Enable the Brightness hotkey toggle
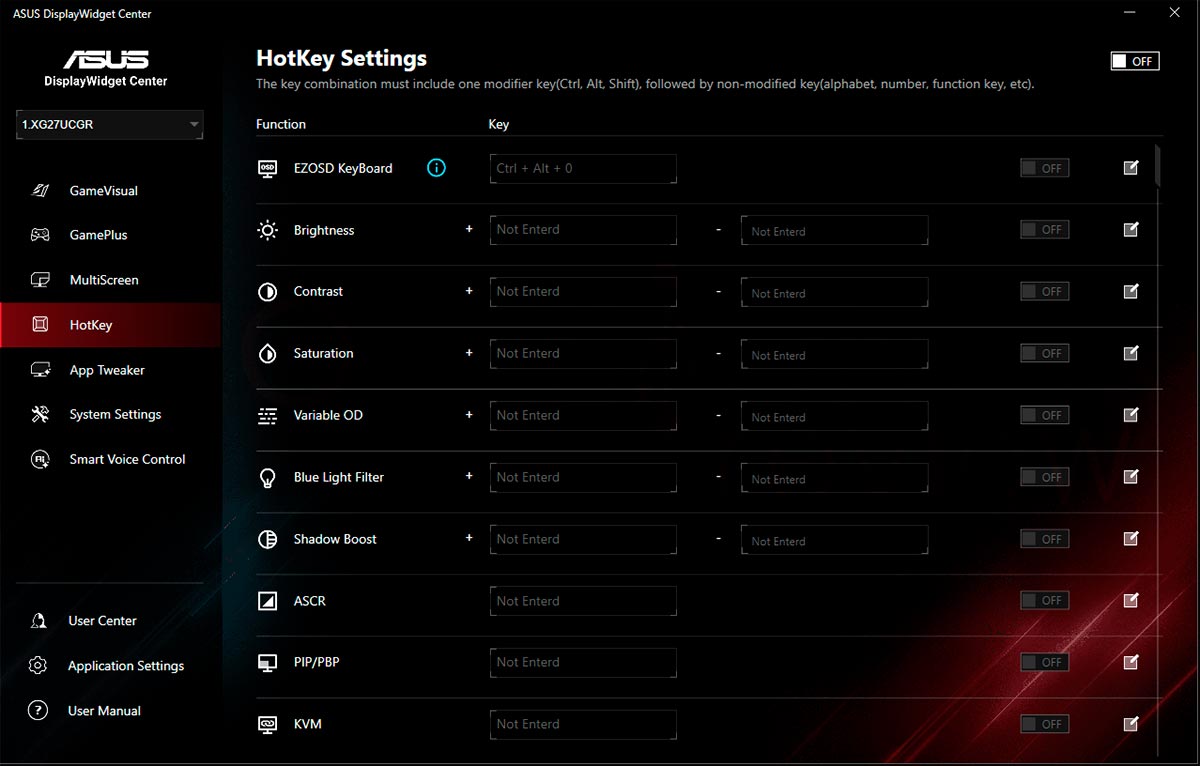 (1044, 229)
